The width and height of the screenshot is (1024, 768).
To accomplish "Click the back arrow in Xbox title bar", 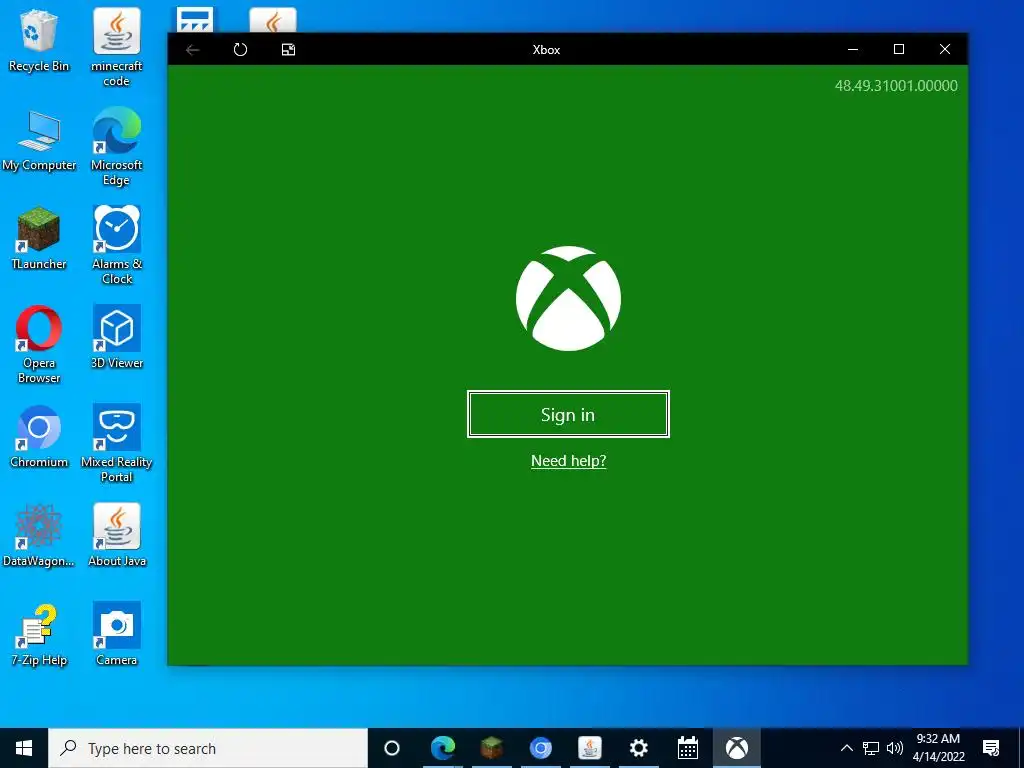I will point(193,50).
